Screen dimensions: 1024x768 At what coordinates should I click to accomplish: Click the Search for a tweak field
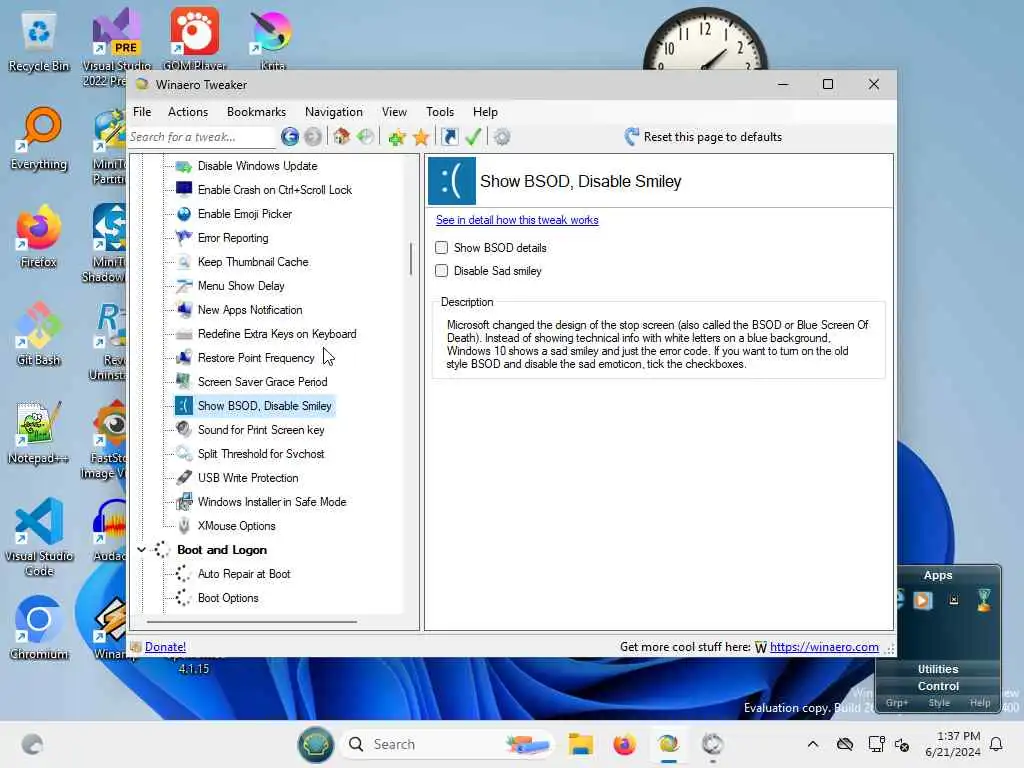[201, 136]
